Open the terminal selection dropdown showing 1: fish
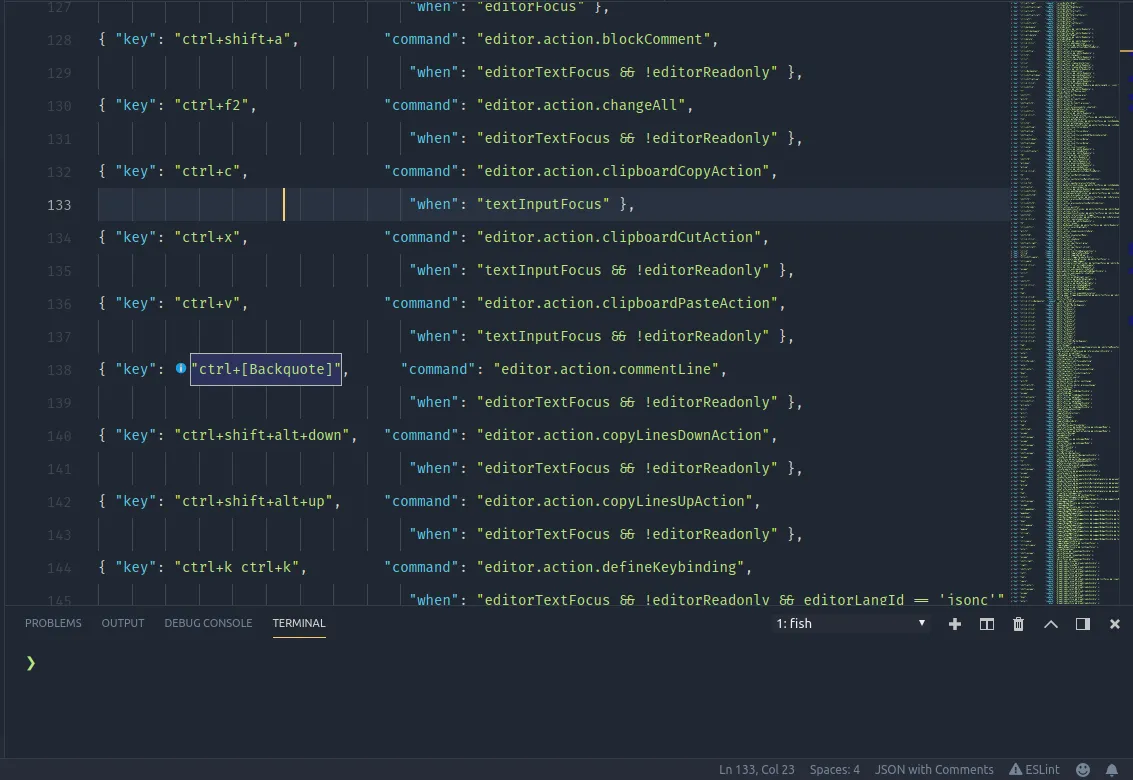 coord(850,623)
